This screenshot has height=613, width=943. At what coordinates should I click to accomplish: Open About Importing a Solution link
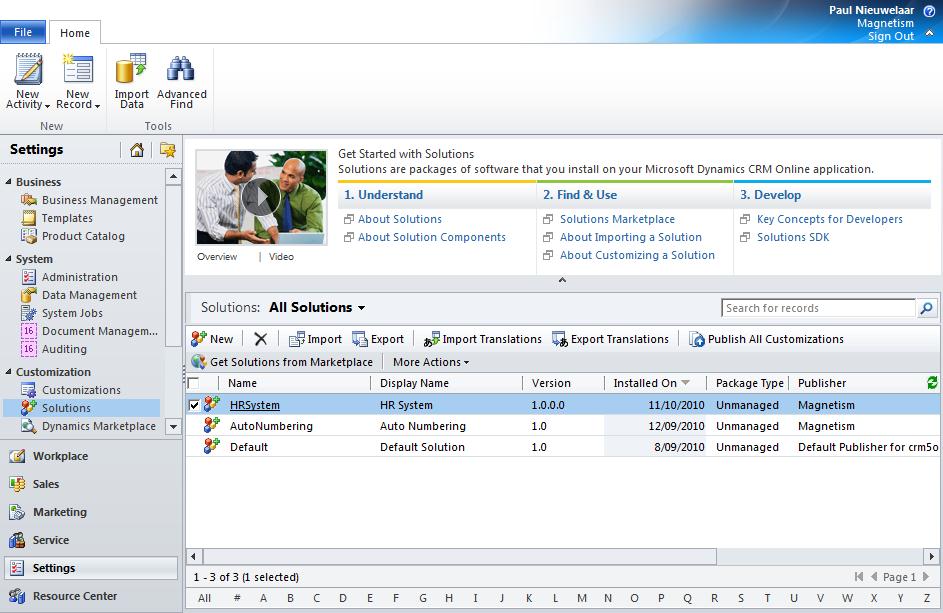630,237
